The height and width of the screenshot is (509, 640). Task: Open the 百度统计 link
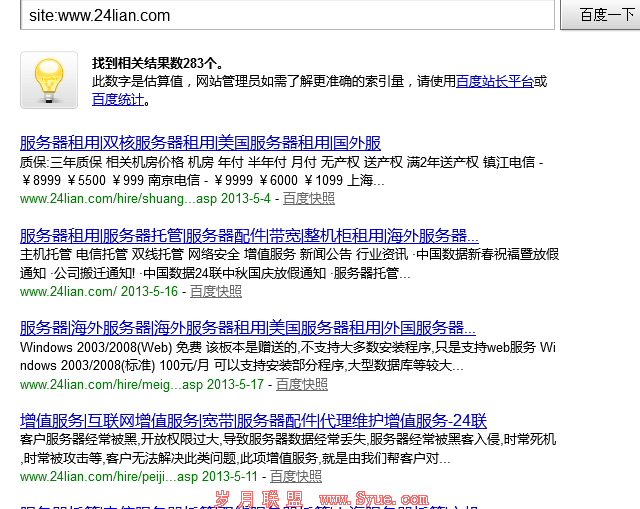point(118,99)
